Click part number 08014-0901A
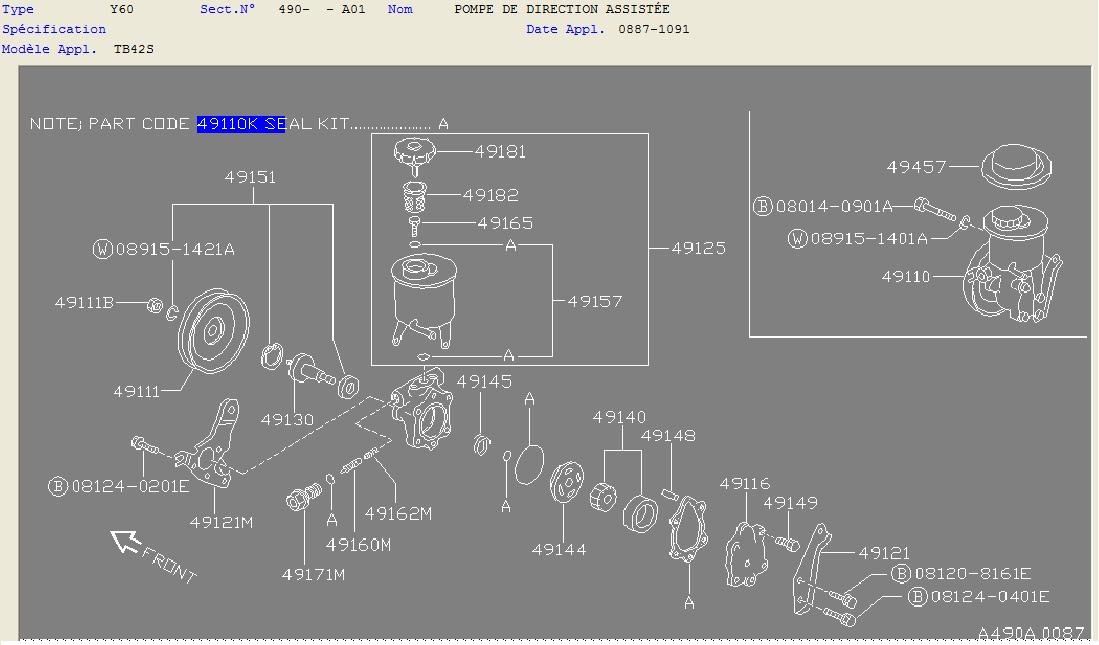This screenshot has height=645, width=1099. pos(834,206)
